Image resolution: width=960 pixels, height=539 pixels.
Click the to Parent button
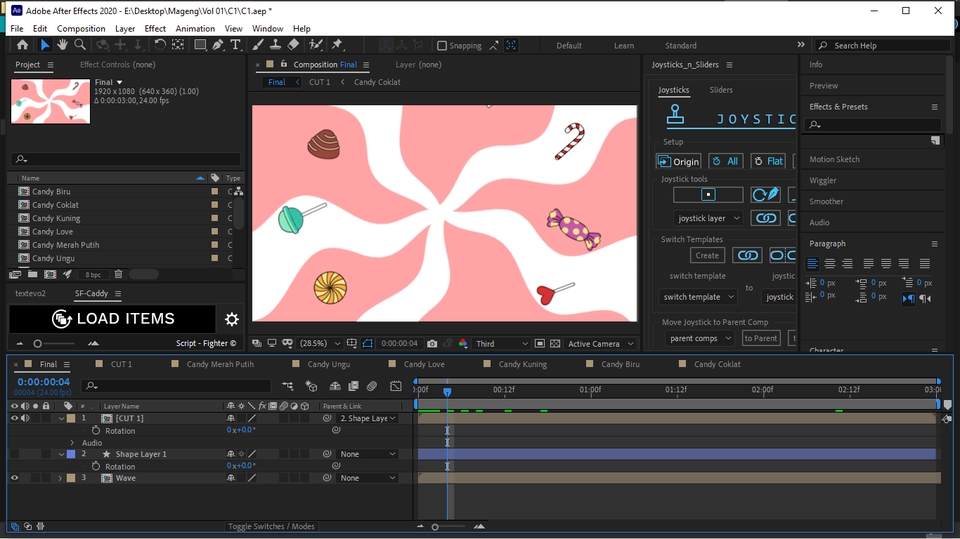760,338
